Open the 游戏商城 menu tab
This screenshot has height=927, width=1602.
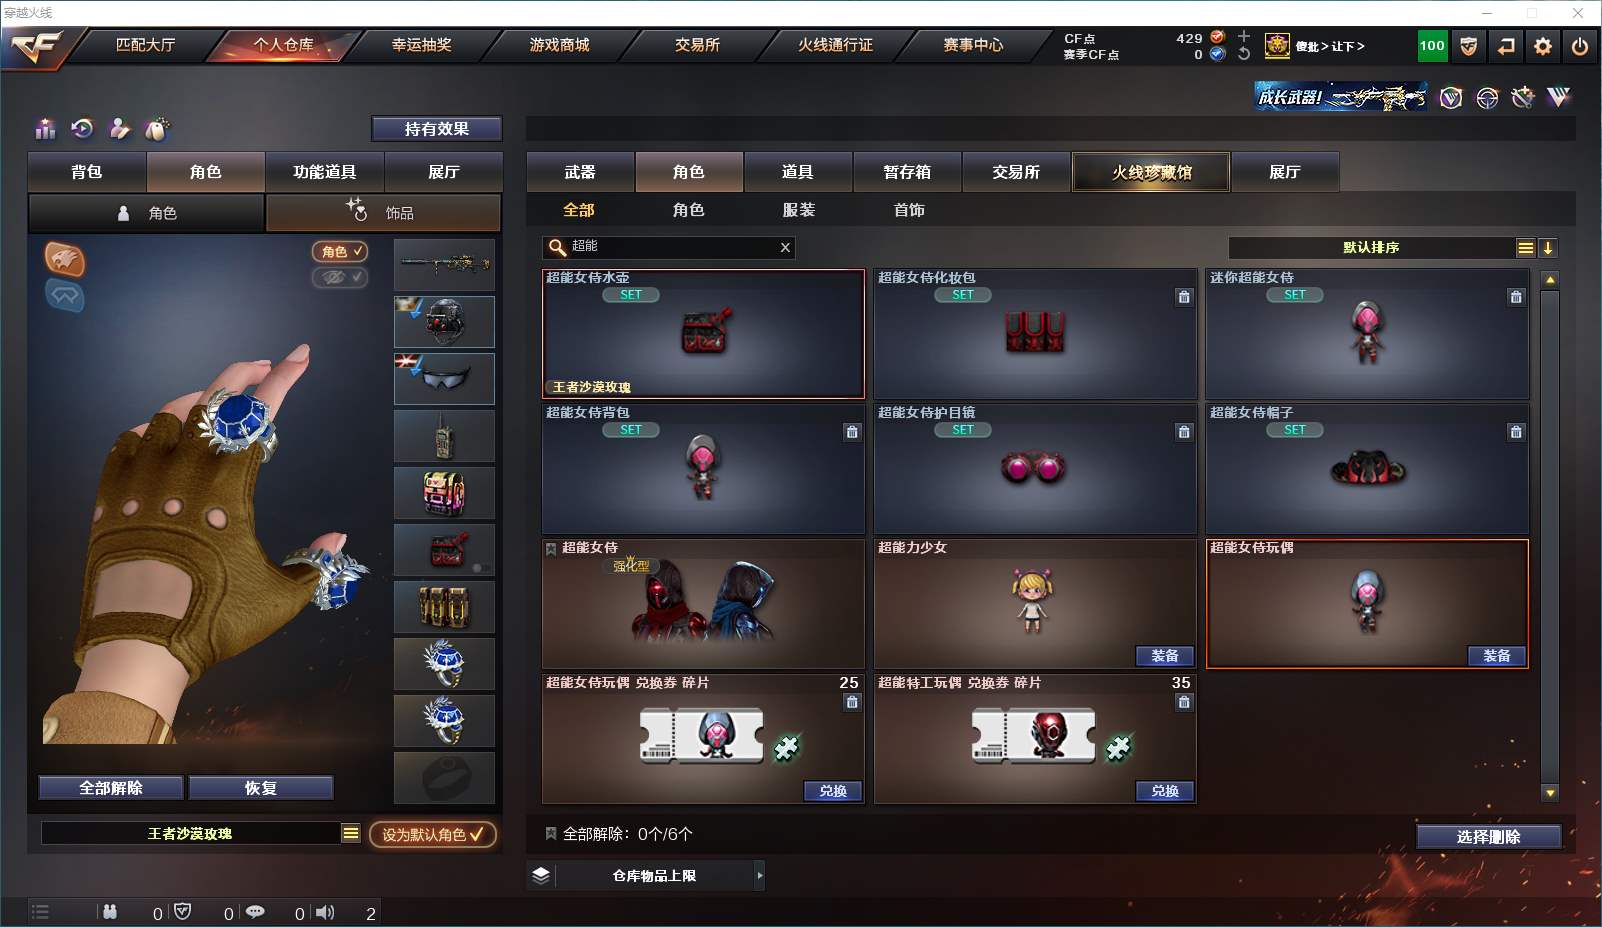pyautogui.click(x=560, y=45)
